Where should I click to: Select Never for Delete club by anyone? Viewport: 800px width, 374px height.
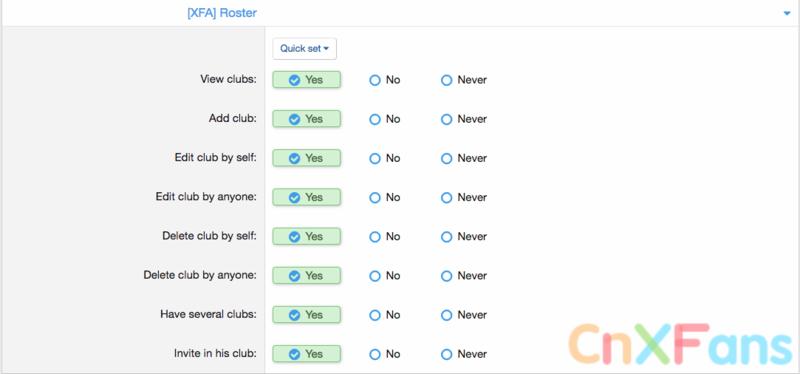pyautogui.click(x=464, y=276)
